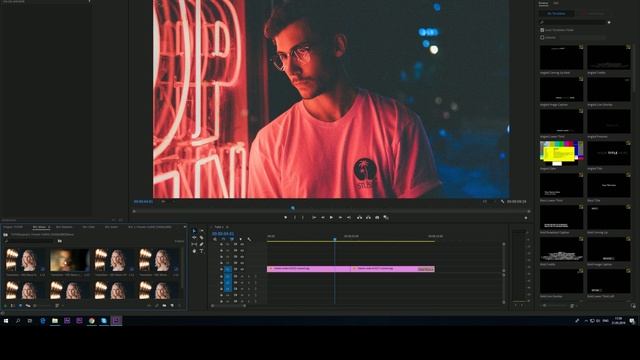640x360 pixels.
Task: Select the Ripple Edit tool
Action: (194, 238)
